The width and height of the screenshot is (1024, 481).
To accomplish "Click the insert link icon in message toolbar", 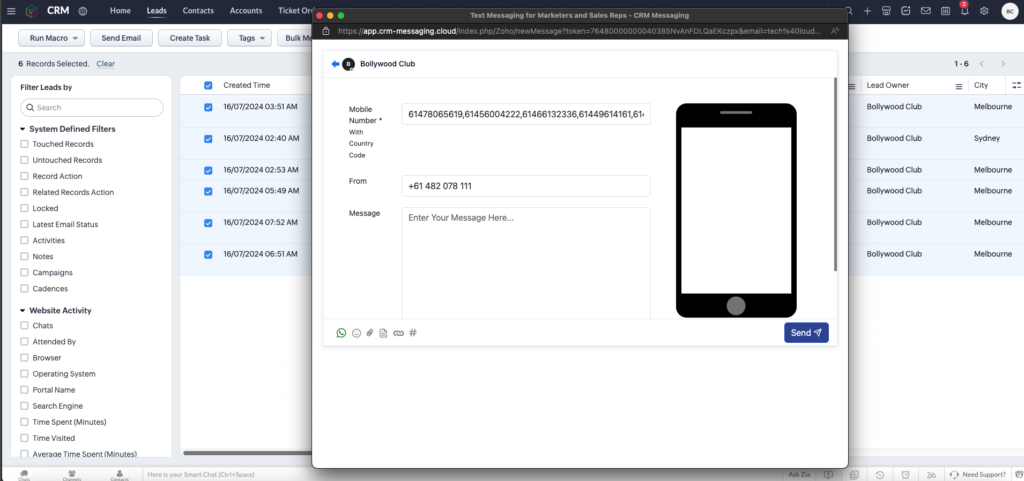I will click(398, 333).
